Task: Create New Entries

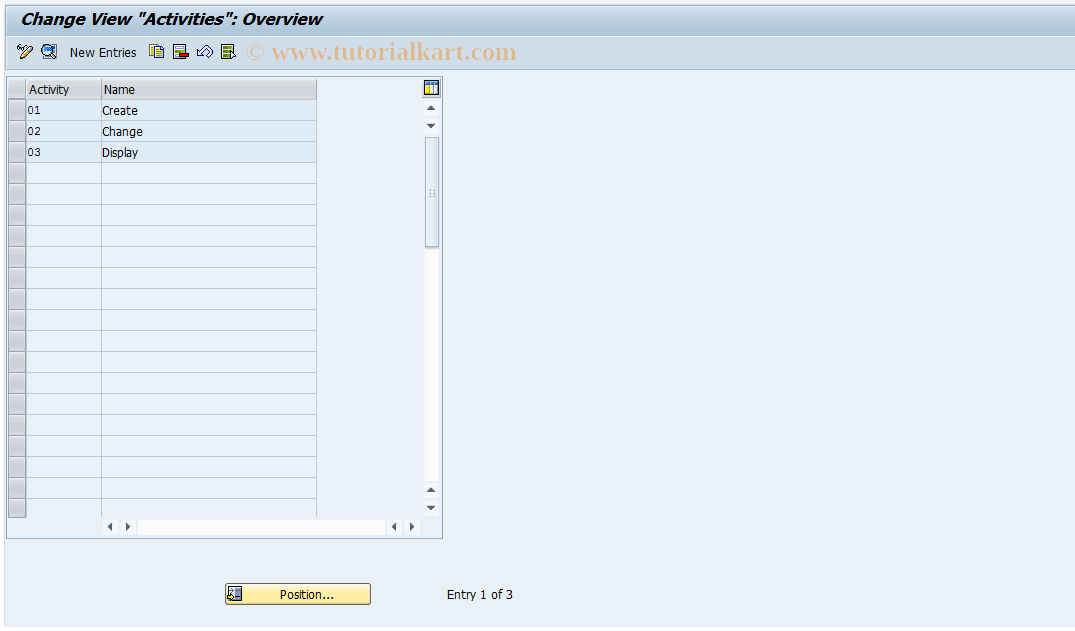Action: 103,53
